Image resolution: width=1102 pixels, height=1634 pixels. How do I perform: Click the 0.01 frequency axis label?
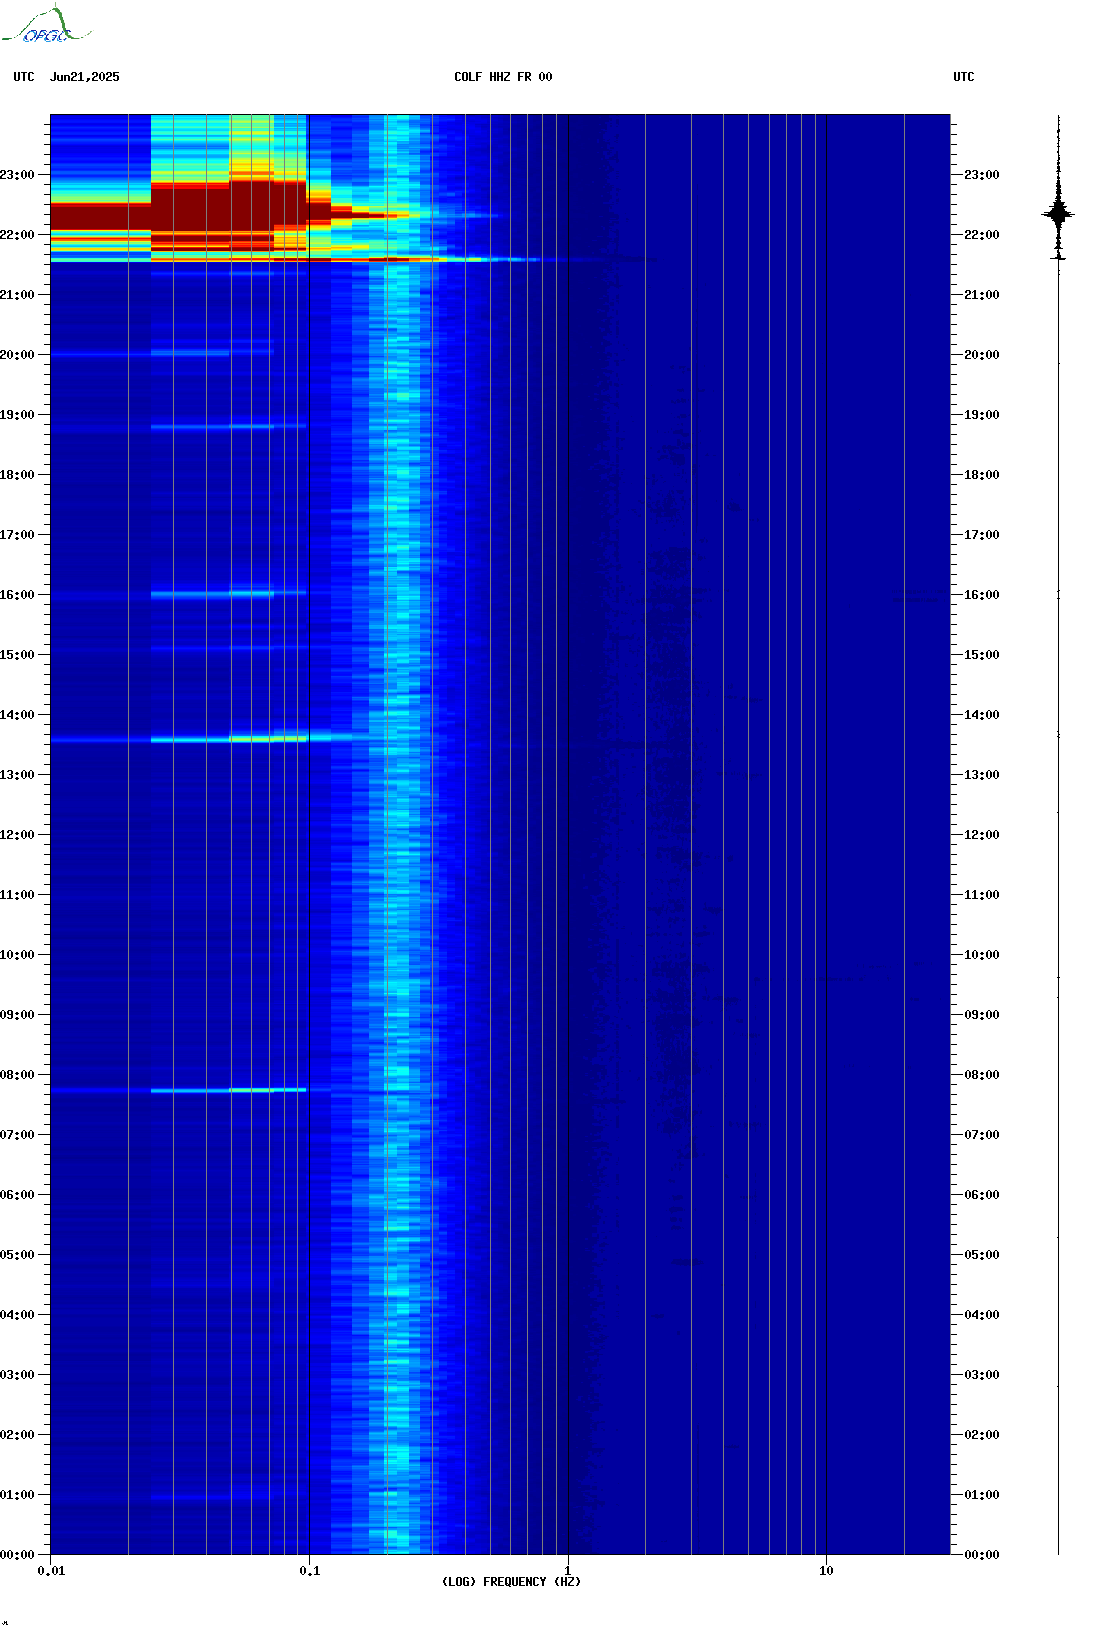(x=51, y=1571)
